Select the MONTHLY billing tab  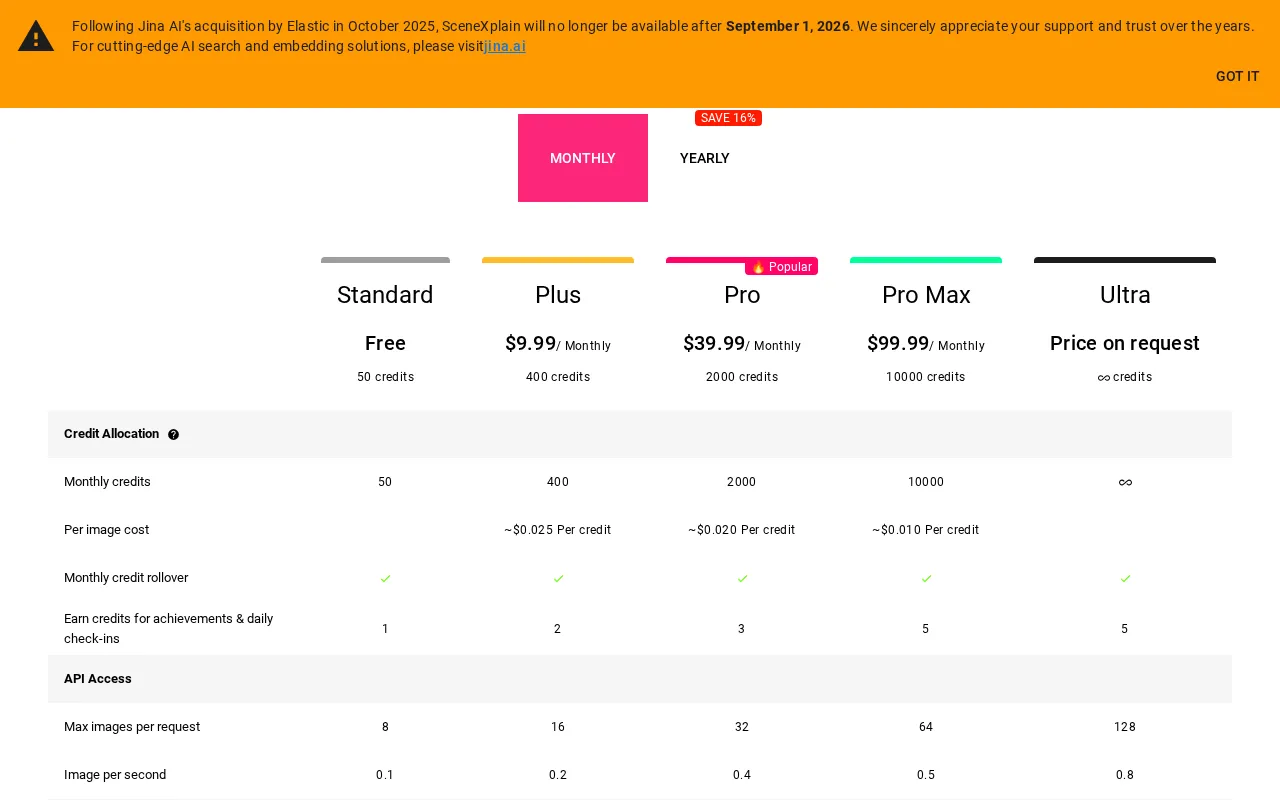pyautogui.click(x=583, y=158)
